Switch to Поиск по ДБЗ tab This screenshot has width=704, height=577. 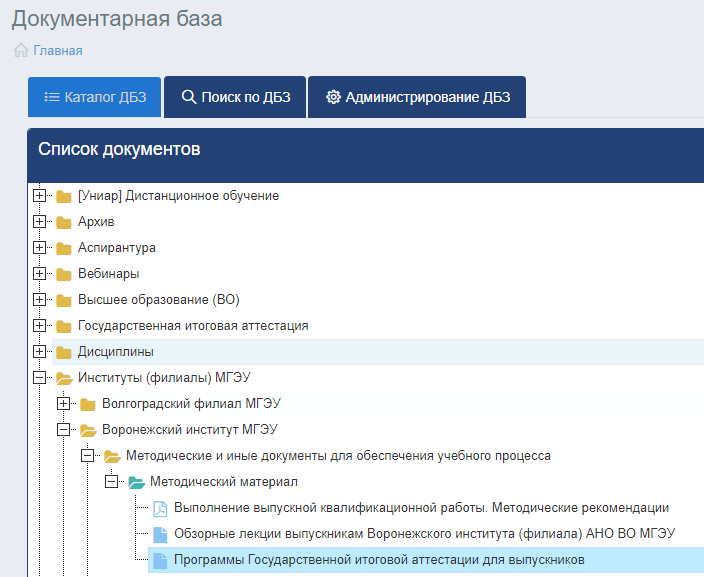tap(235, 97)
